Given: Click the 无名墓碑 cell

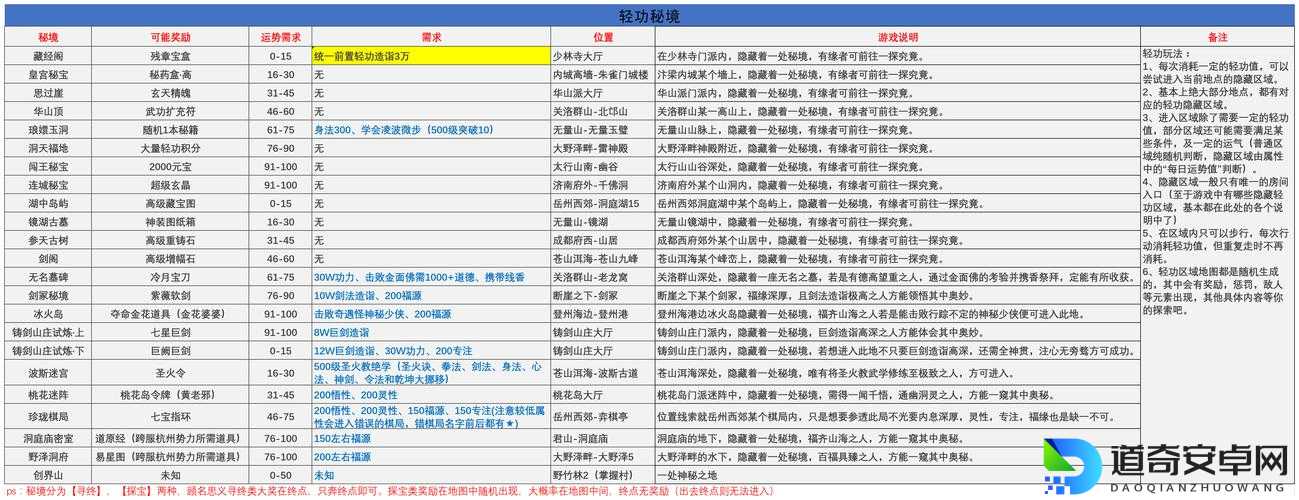Looking at the screenshot, I should pos(48,277).
